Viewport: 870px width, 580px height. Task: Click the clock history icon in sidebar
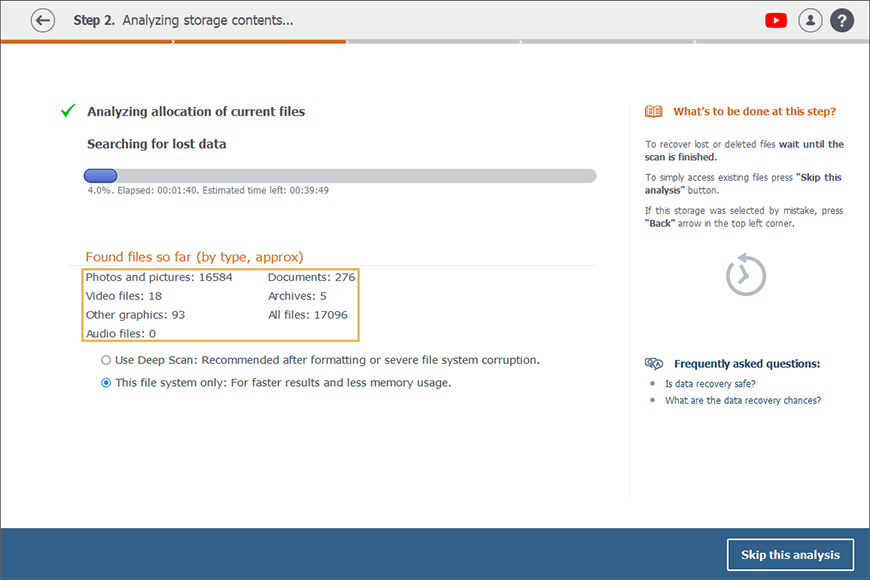tap(745, 275)
